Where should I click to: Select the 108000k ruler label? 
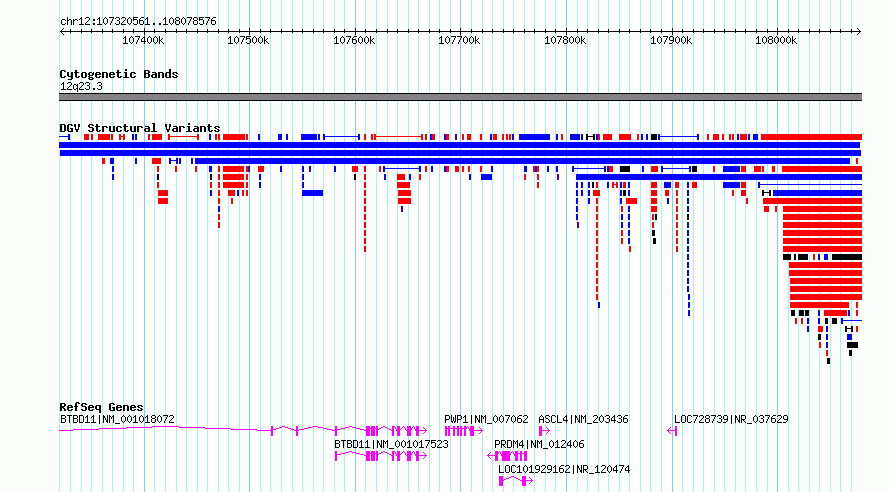(x=776, y=40)
